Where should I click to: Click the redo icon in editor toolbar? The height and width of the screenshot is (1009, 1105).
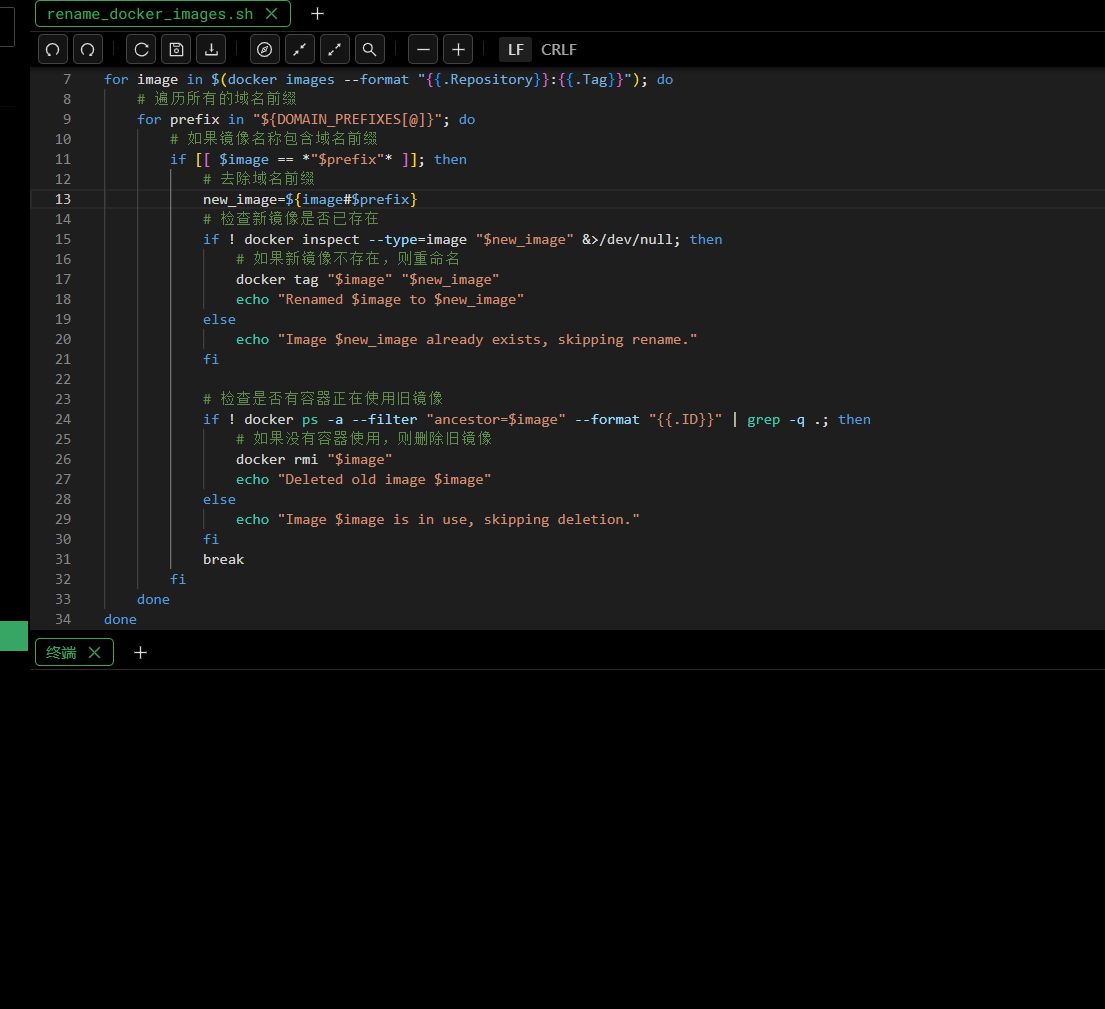[x=88, y=49]
